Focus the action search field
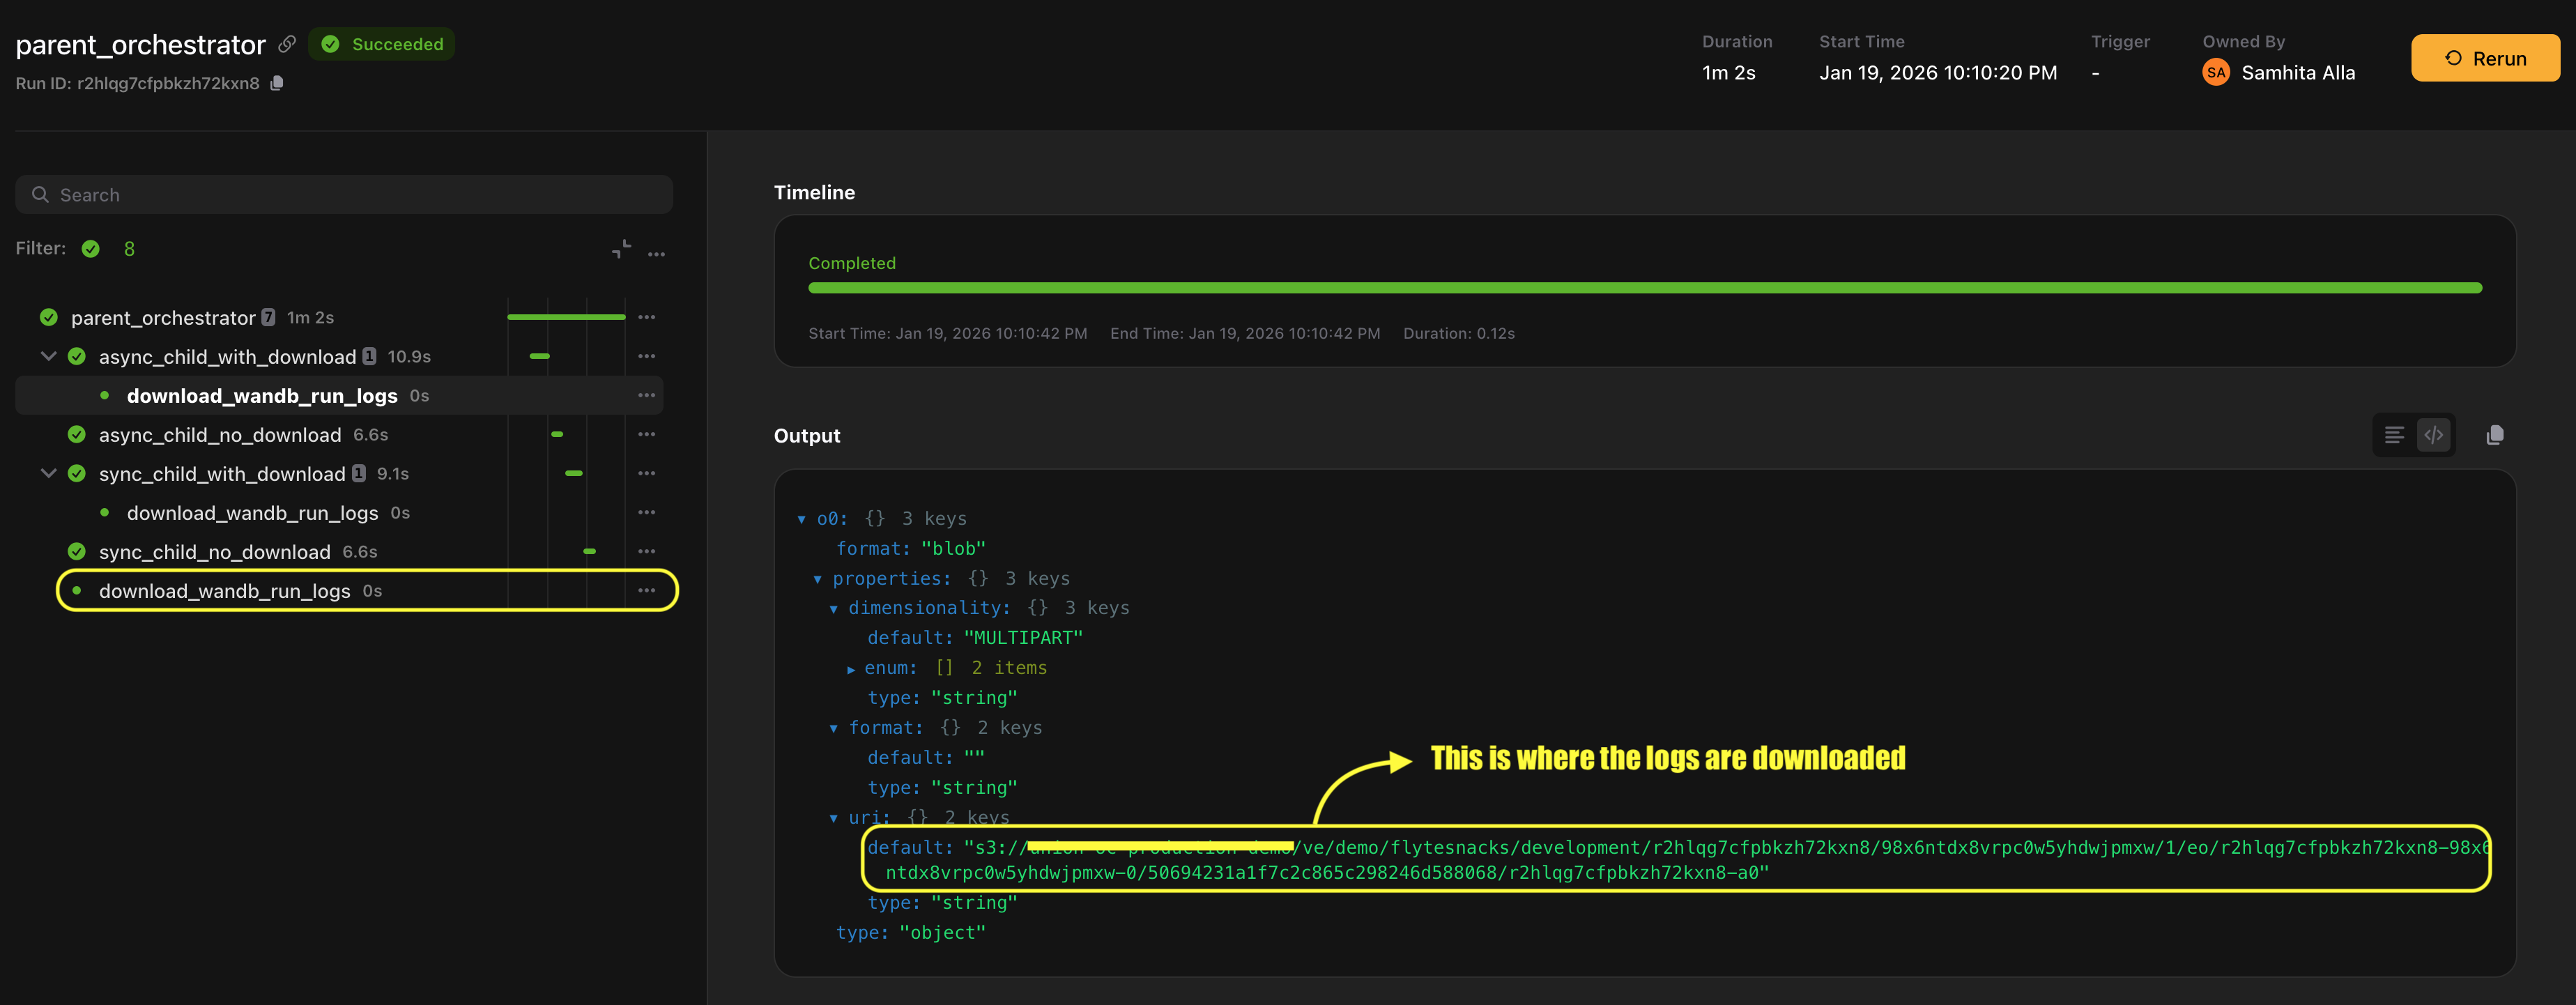The image size is (2576, 1005). pyautogui.click(x=344, y=195)
